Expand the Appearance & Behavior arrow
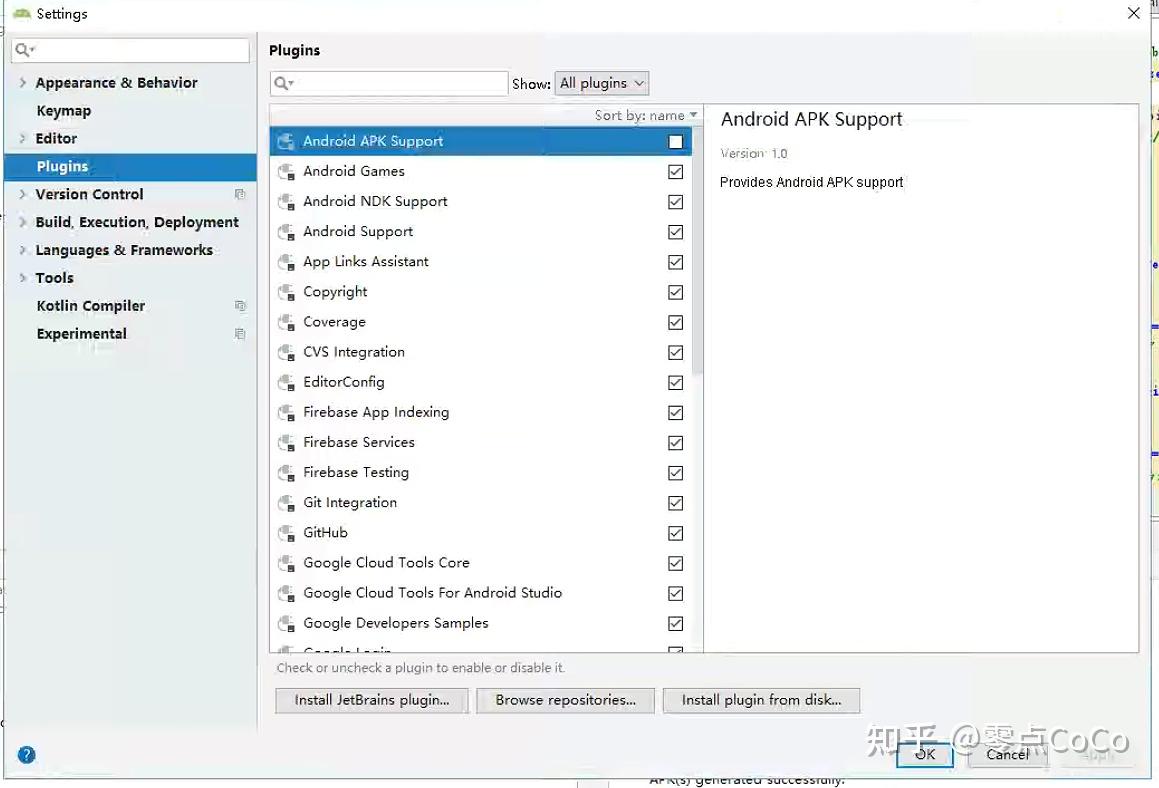 pos(23,83)
